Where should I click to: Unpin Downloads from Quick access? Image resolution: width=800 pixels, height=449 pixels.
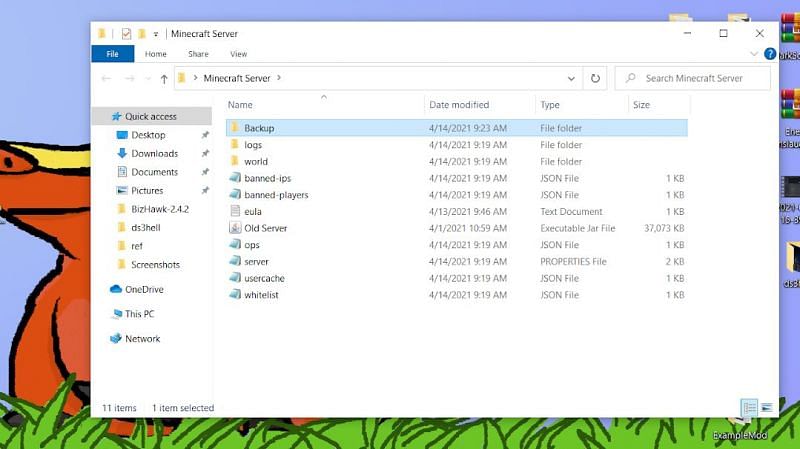click(x=205, y=154)
